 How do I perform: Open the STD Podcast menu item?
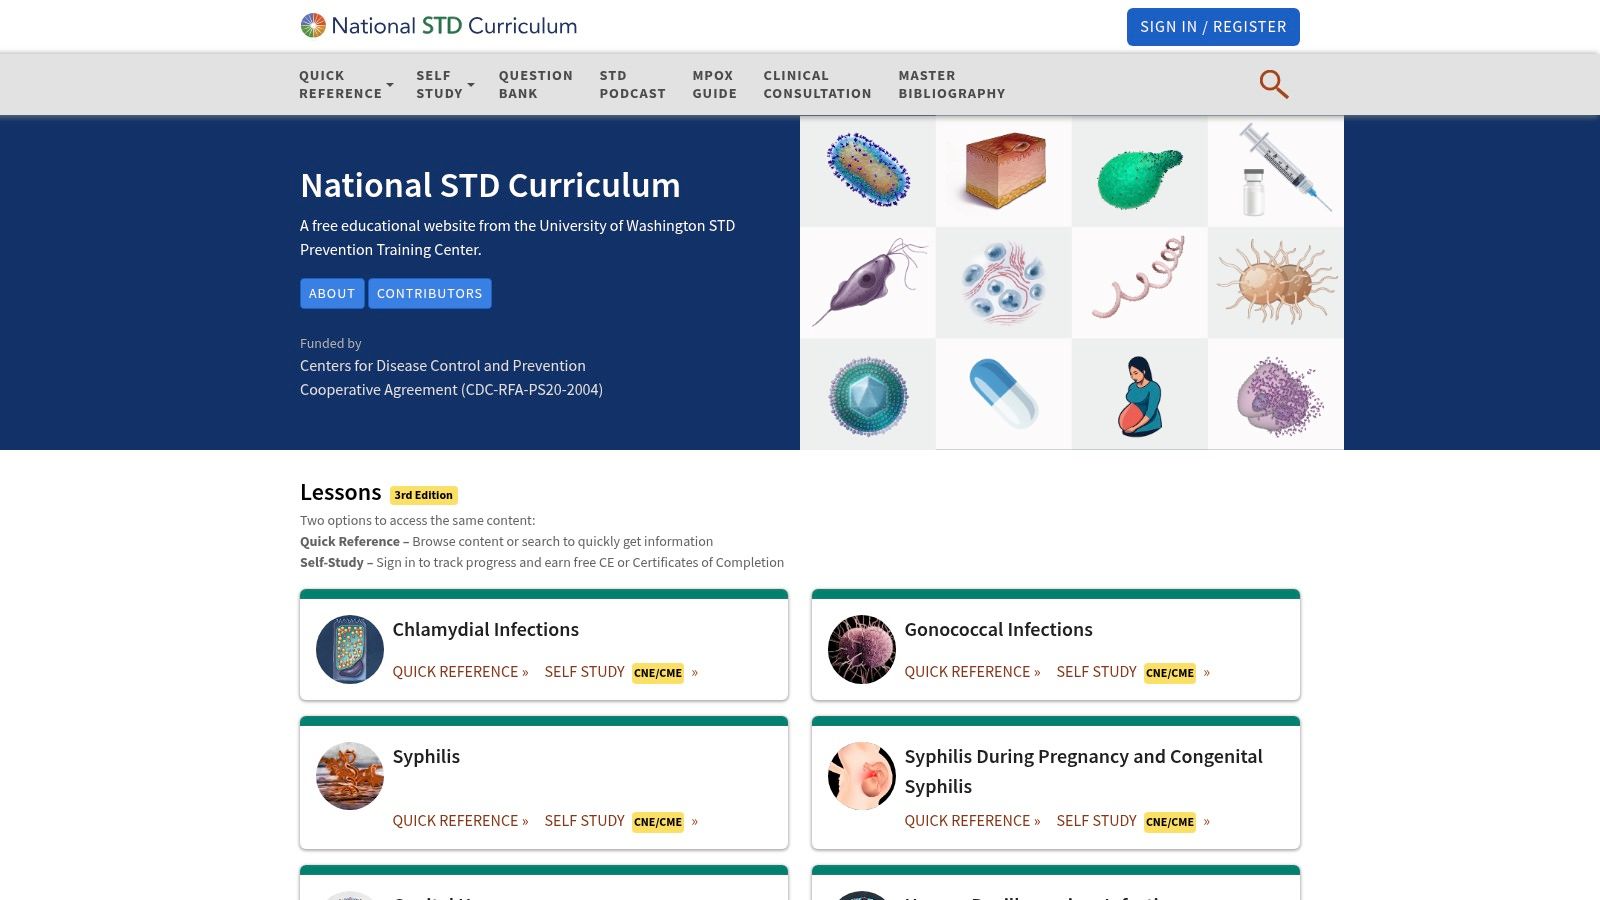coord(633,84)
